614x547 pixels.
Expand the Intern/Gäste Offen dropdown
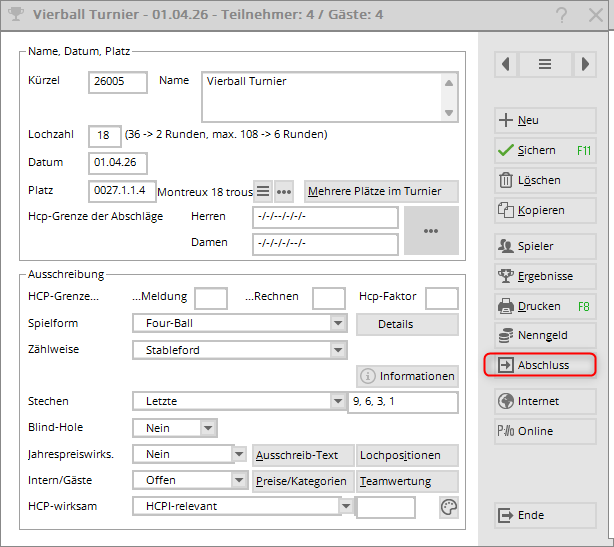tap(239, 481)
